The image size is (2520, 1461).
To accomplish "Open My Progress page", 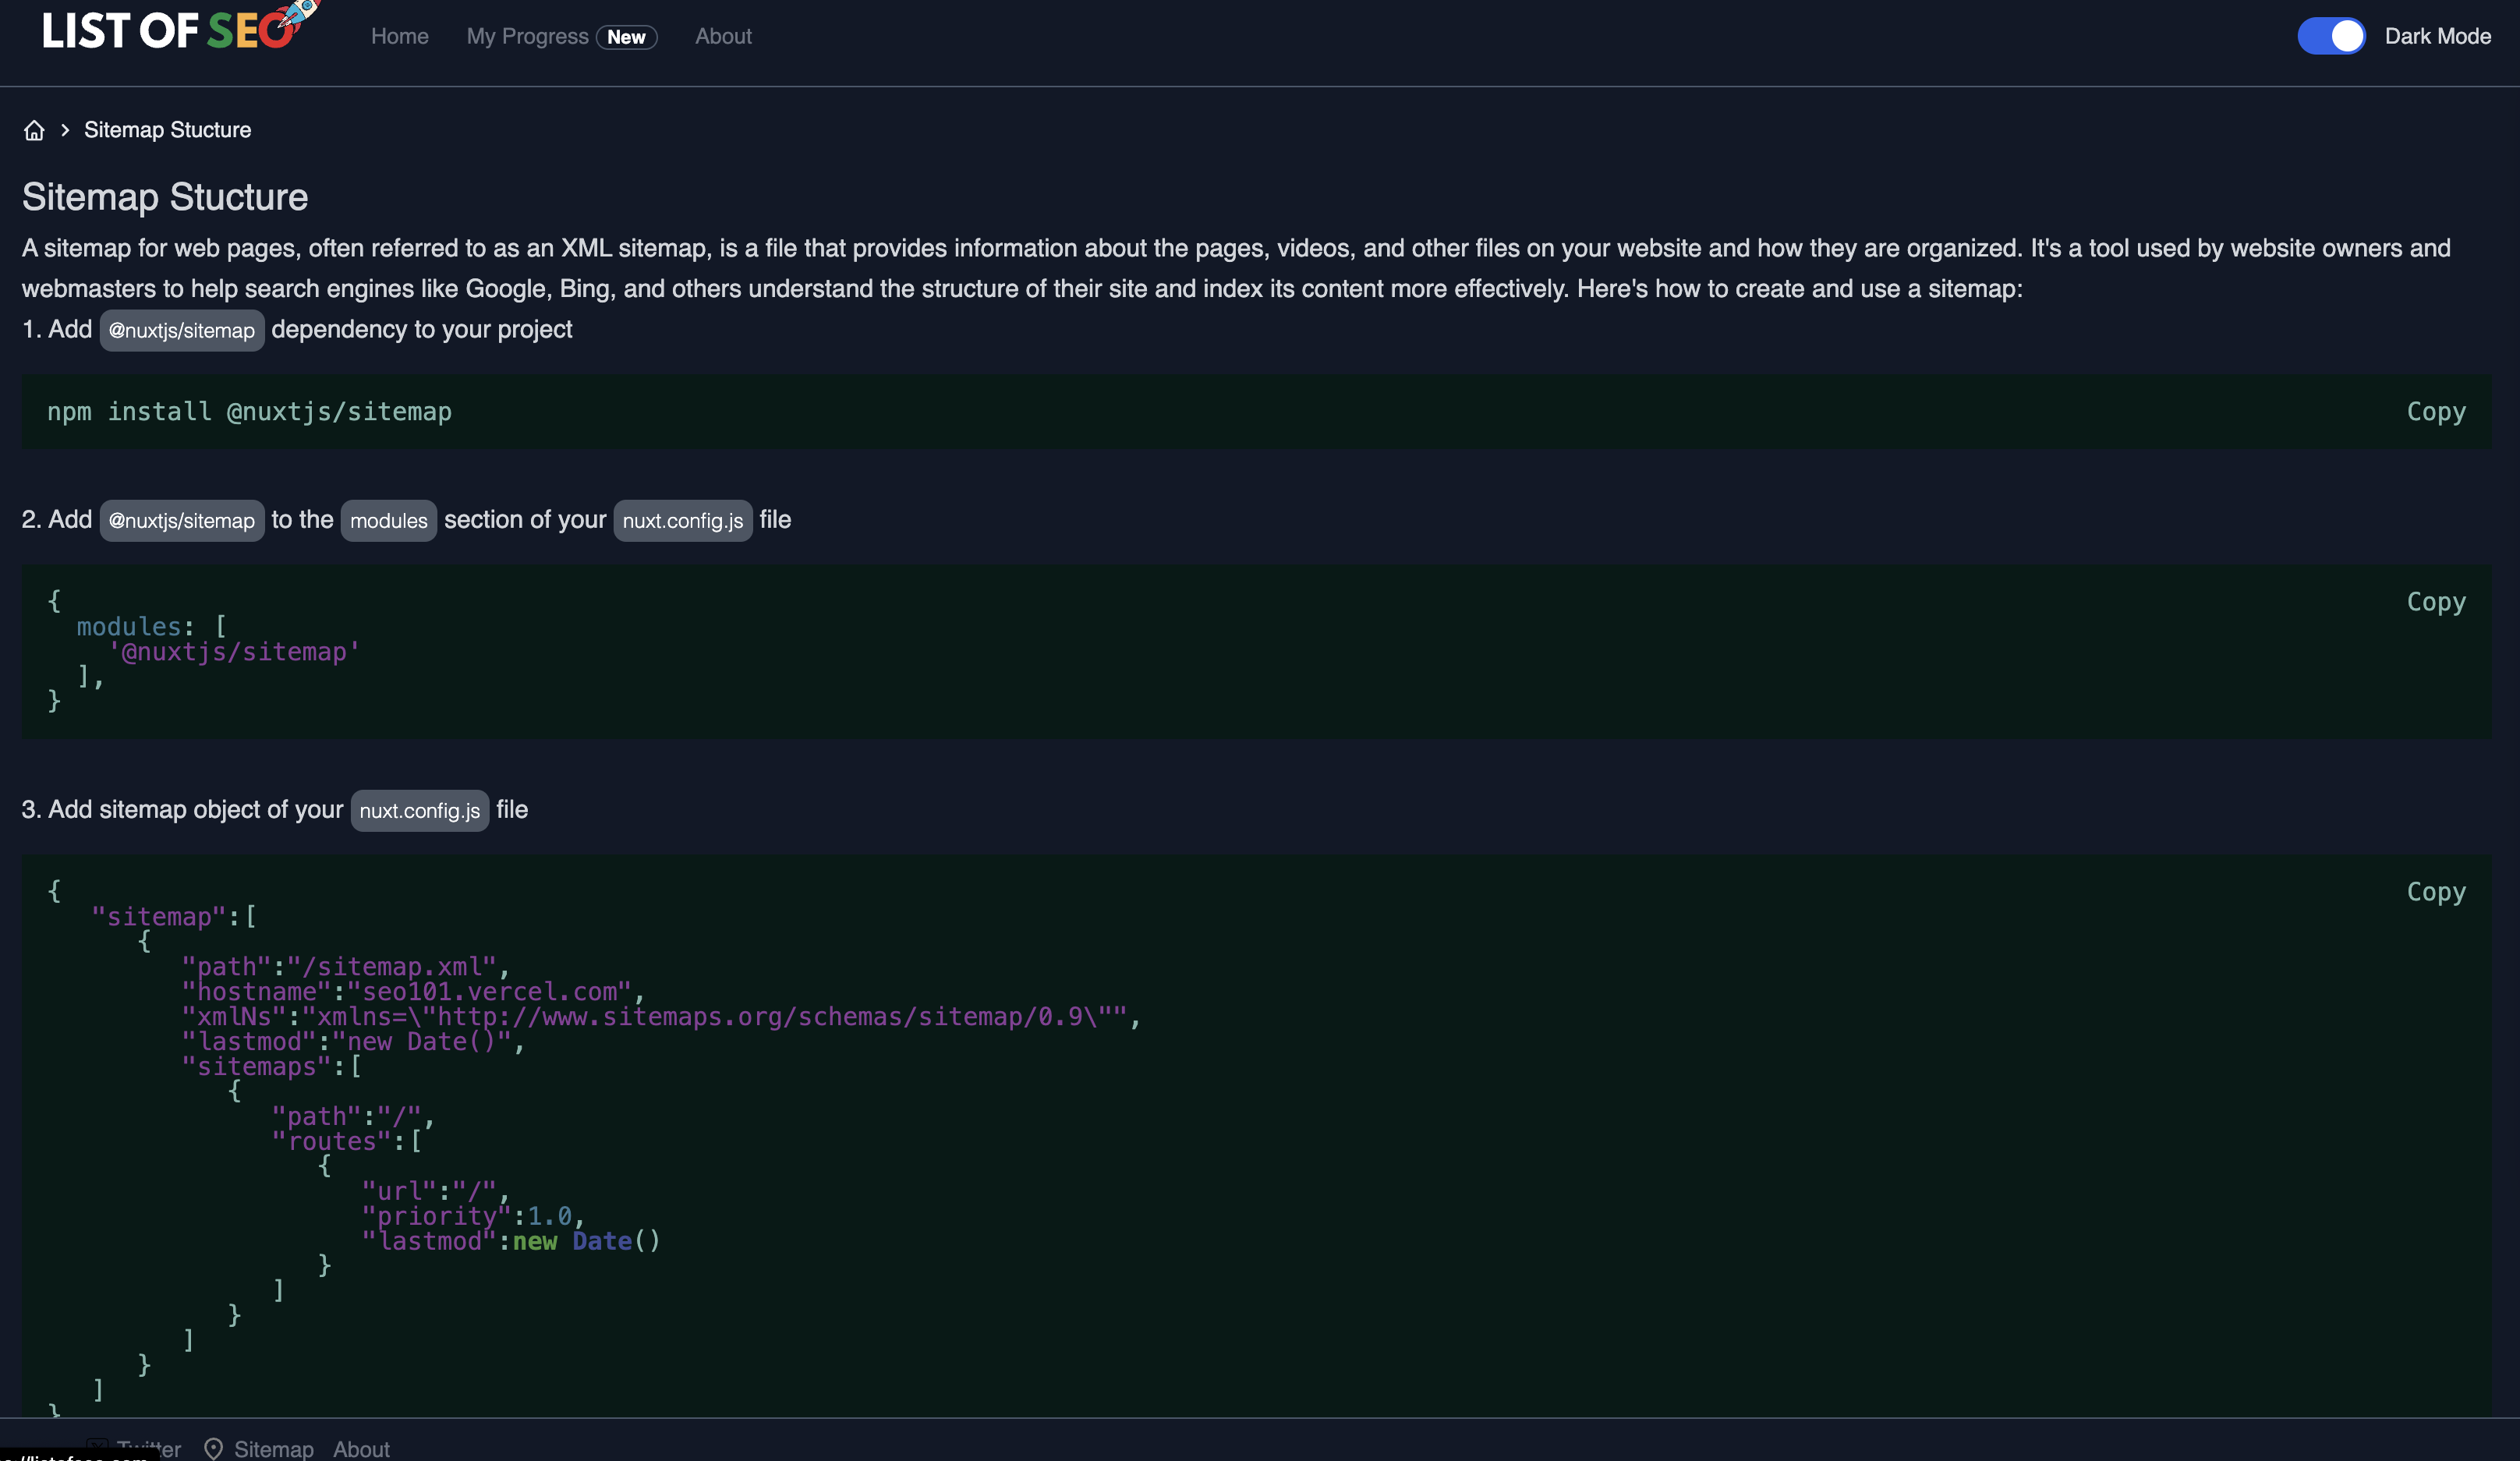I will click(x=527, y=36).
